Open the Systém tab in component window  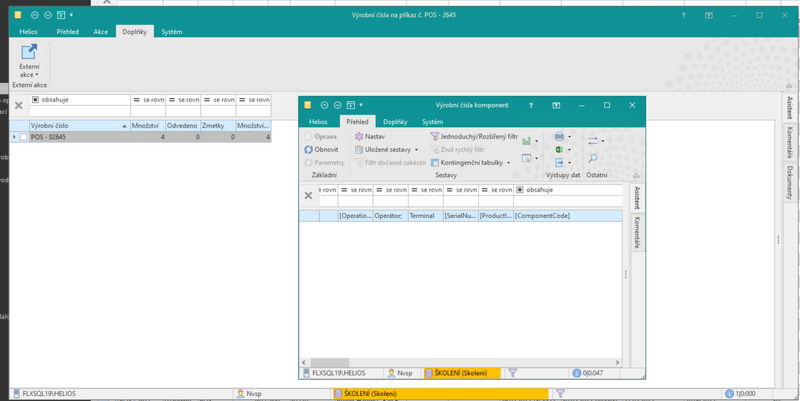(432, 122)
